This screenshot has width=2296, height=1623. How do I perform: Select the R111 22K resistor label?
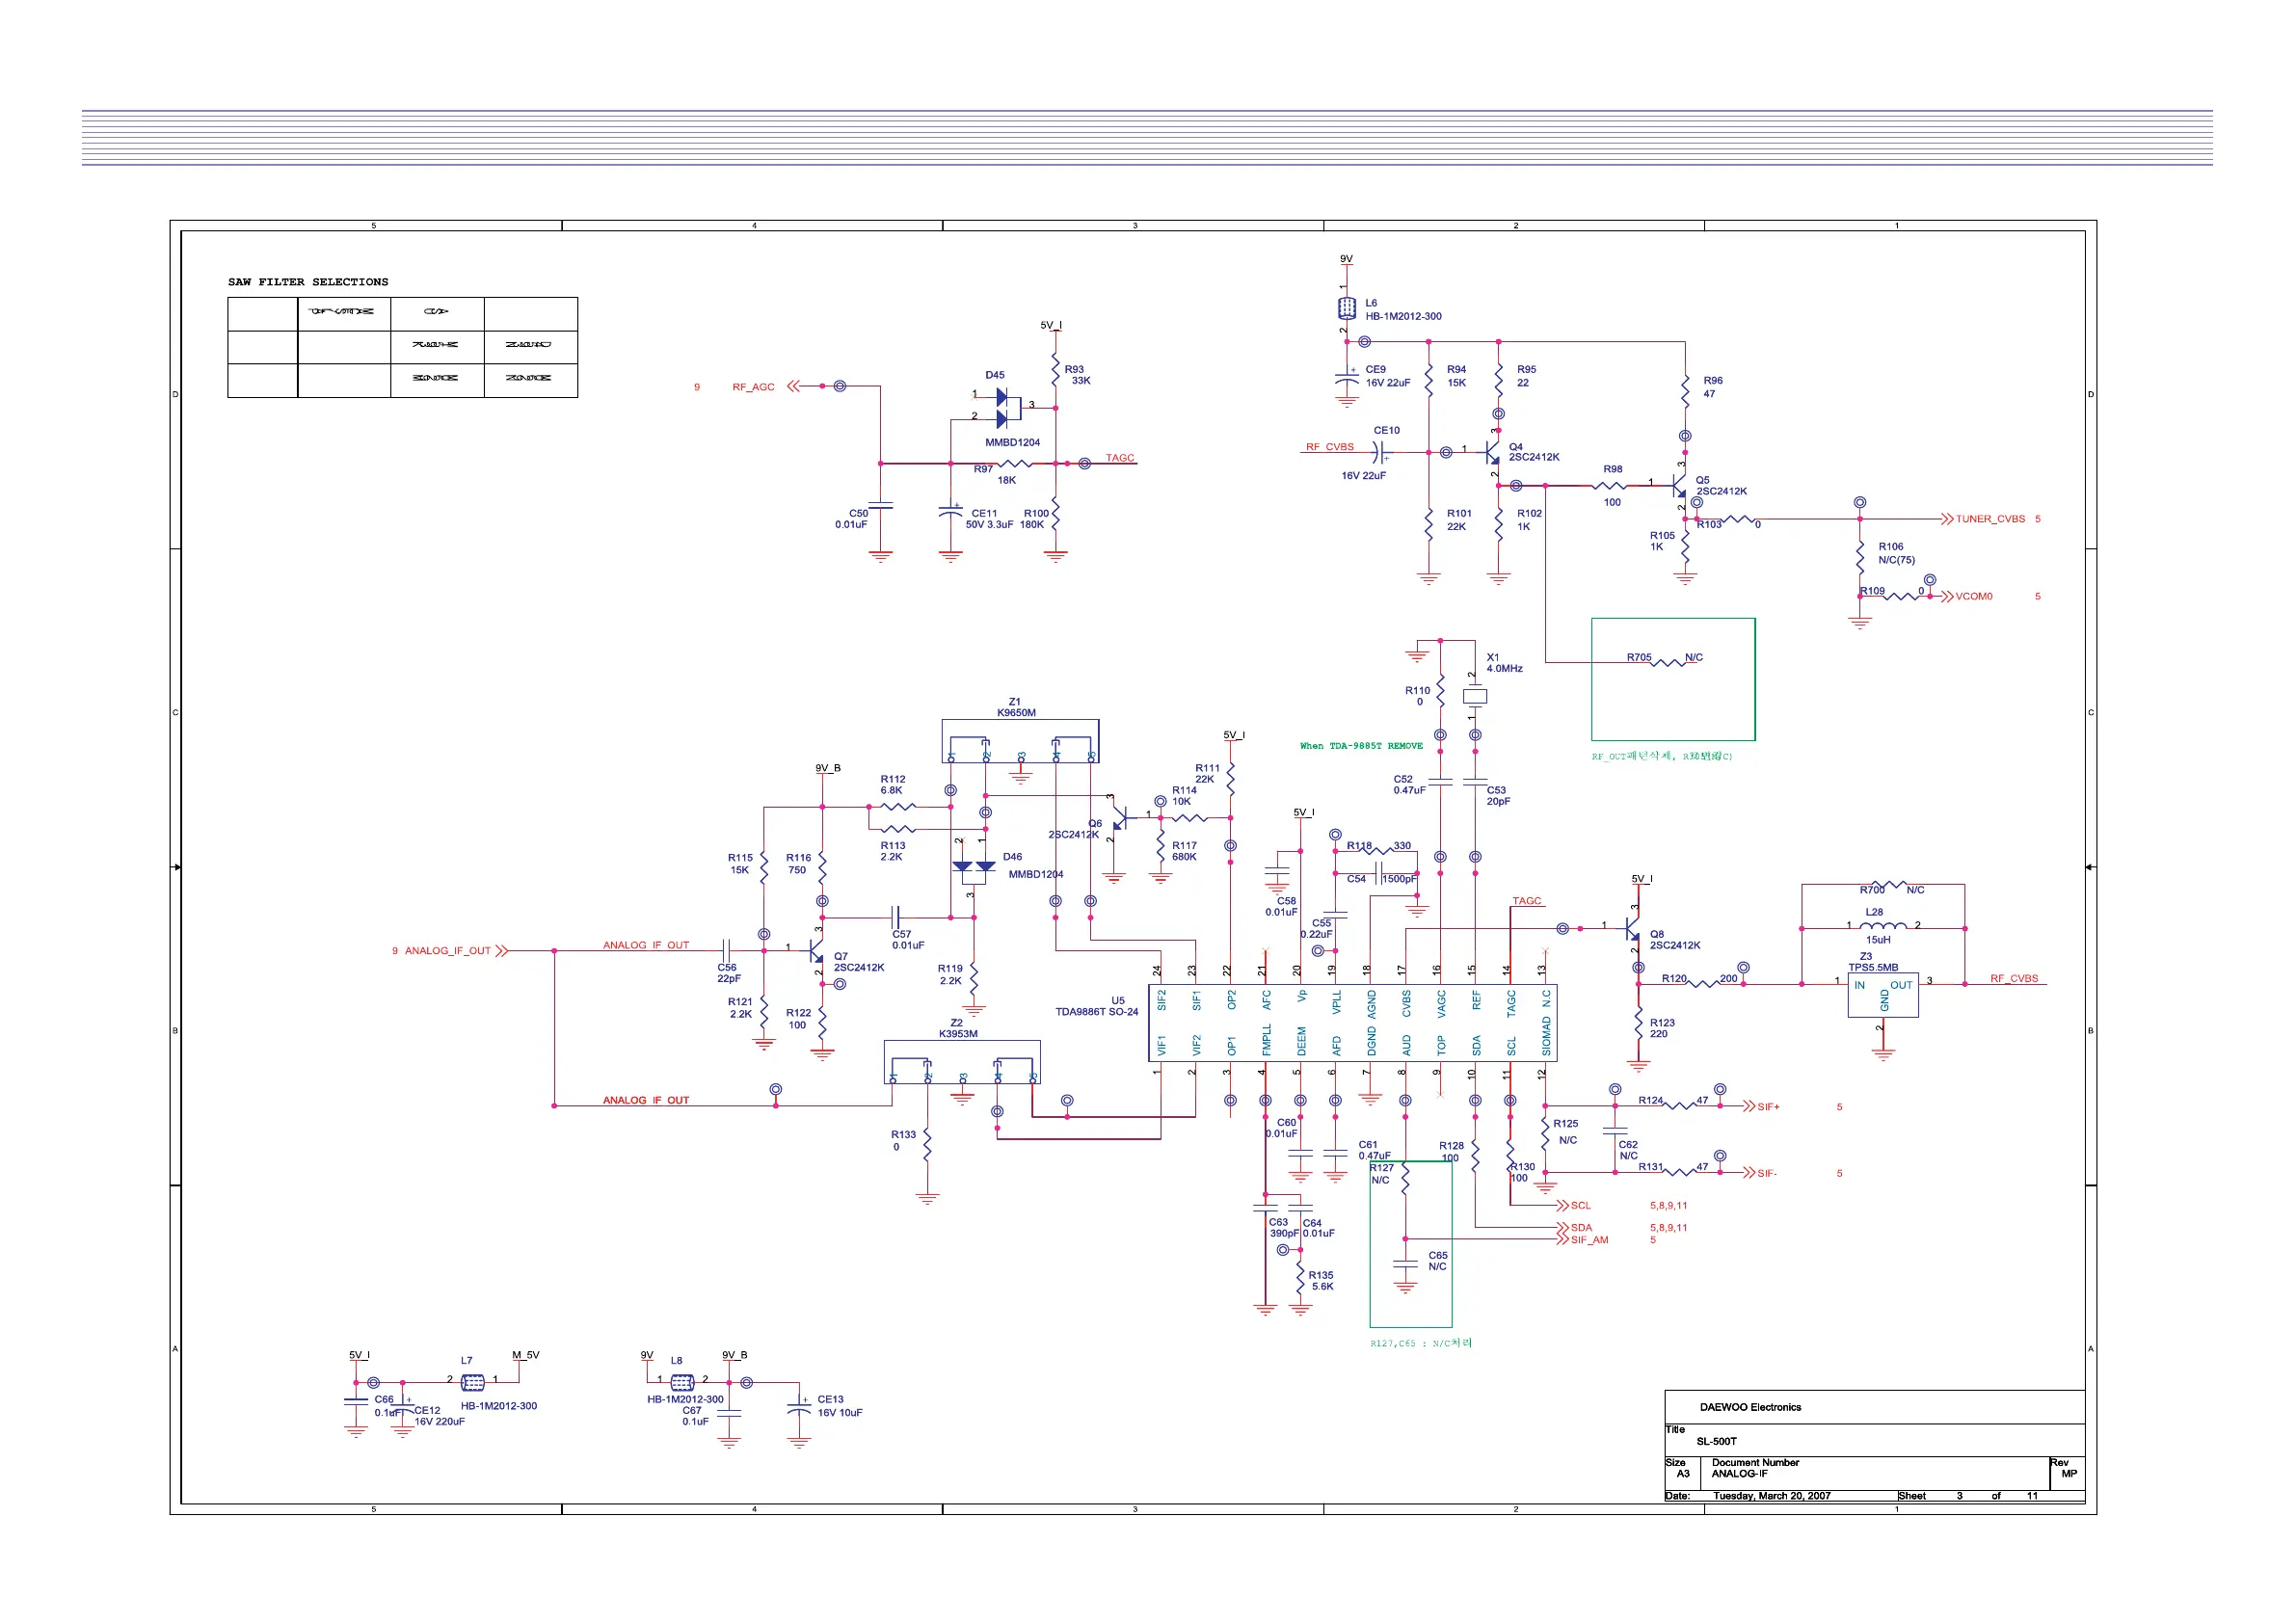[x=1207, y=774]
